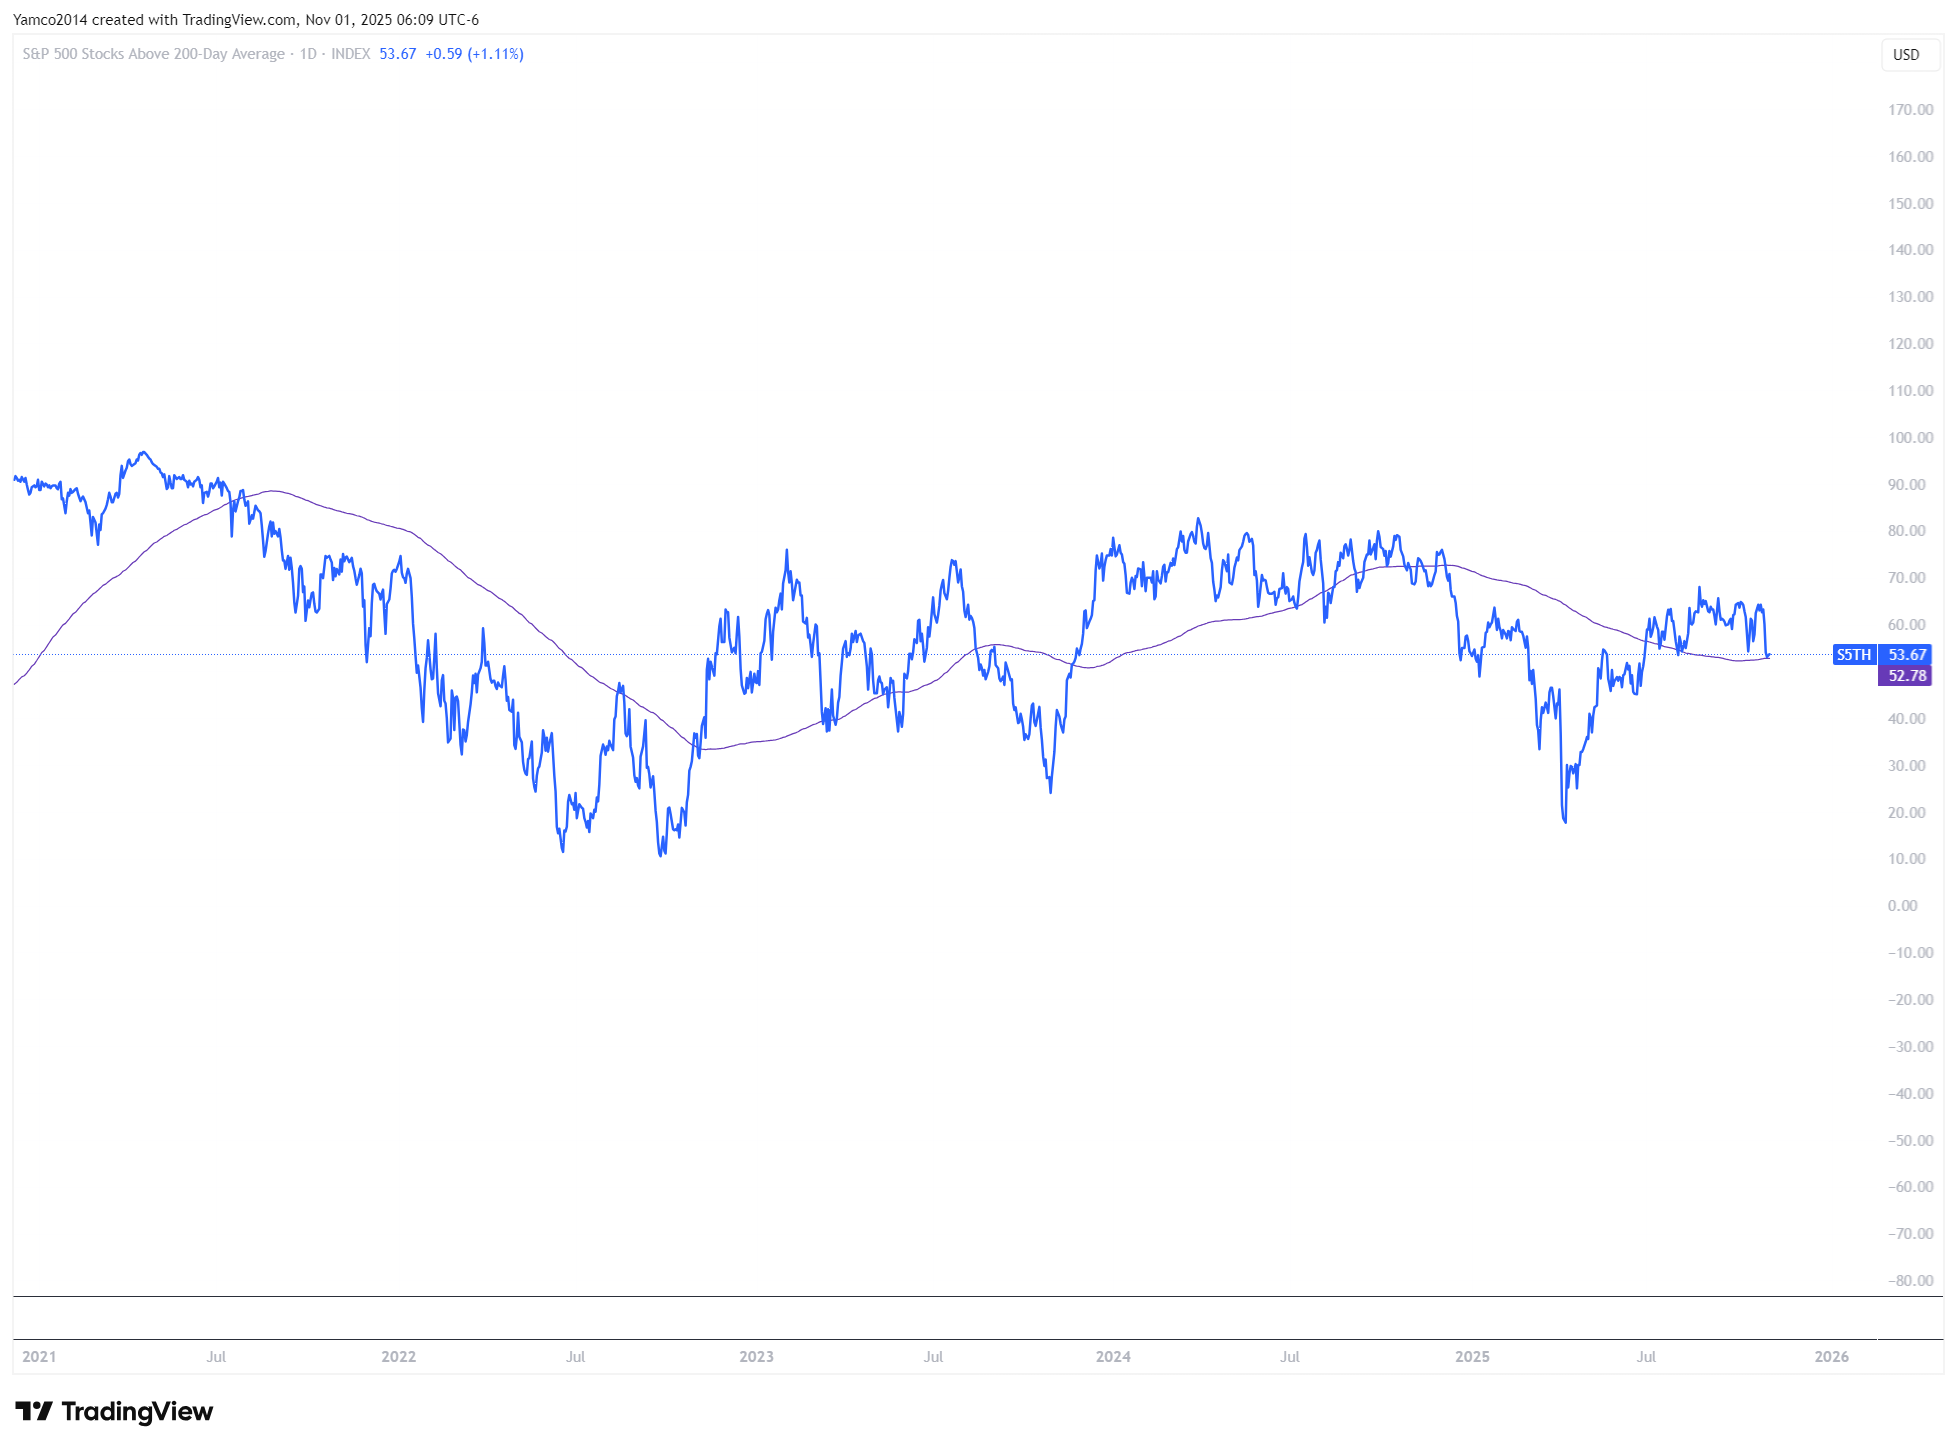
Task: Click the +0.59 (+1.11%) change value
Action: (x=474, y=54)
